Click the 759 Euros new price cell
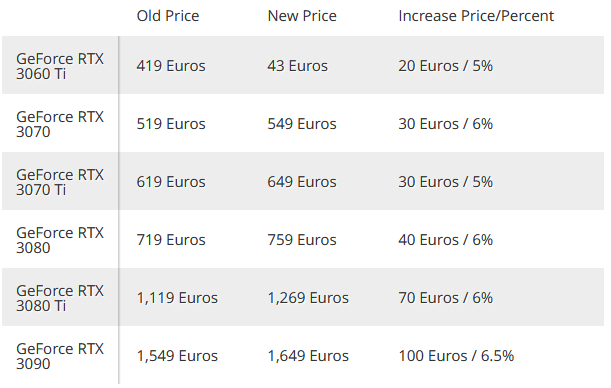The width and height of the screenshot is (611, 388). (x=302, y=240)
